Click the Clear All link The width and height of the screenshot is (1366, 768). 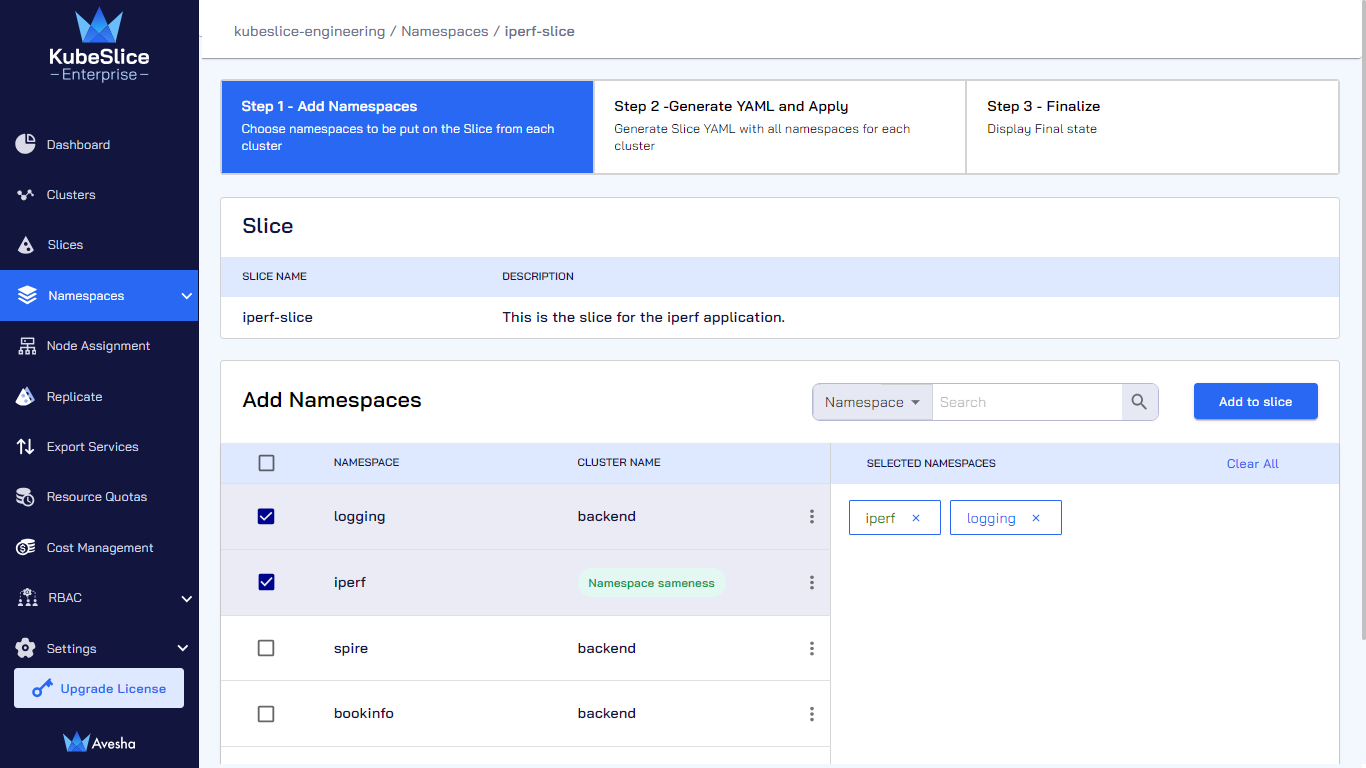point(1252,464)
